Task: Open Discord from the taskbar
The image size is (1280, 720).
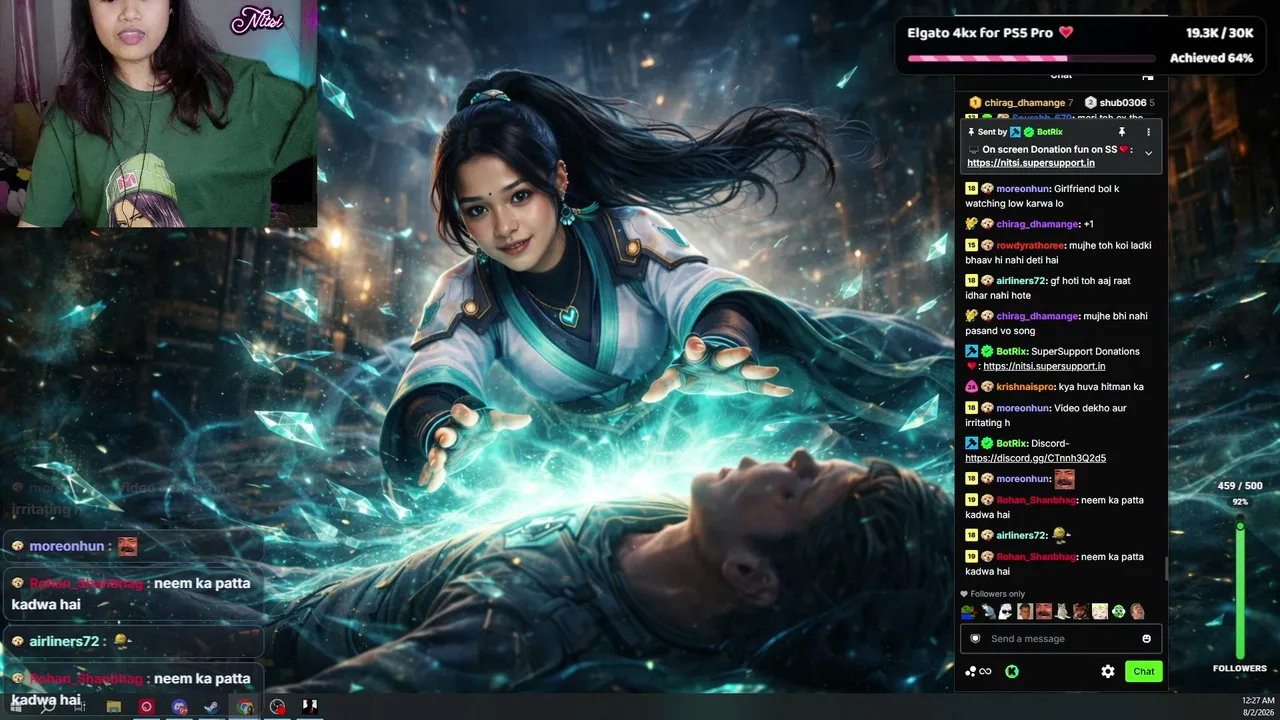Action: [179, 706]
